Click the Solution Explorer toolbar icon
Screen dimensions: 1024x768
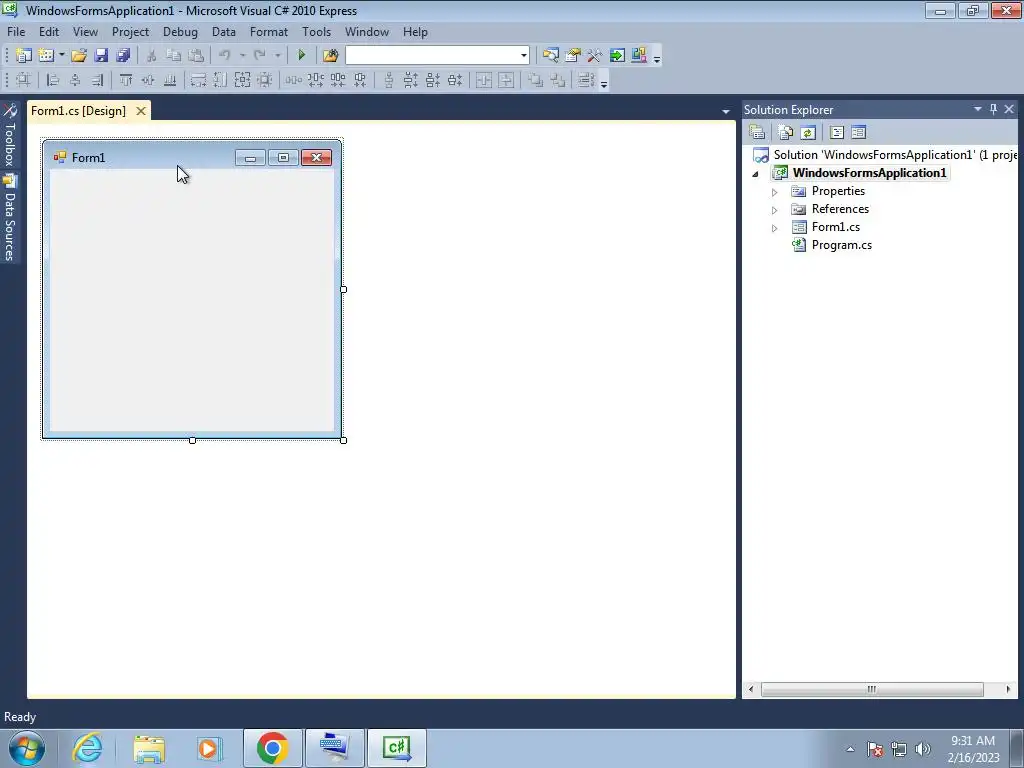click(551, 56)
